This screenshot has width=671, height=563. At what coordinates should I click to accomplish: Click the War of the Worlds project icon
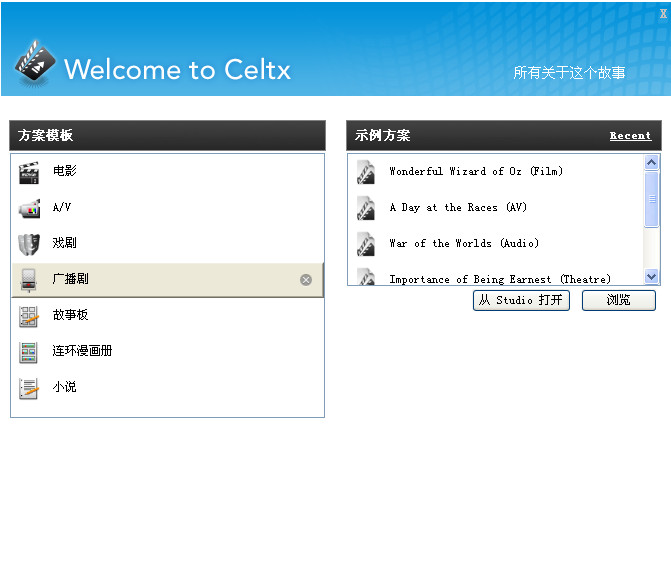(366, 244)
